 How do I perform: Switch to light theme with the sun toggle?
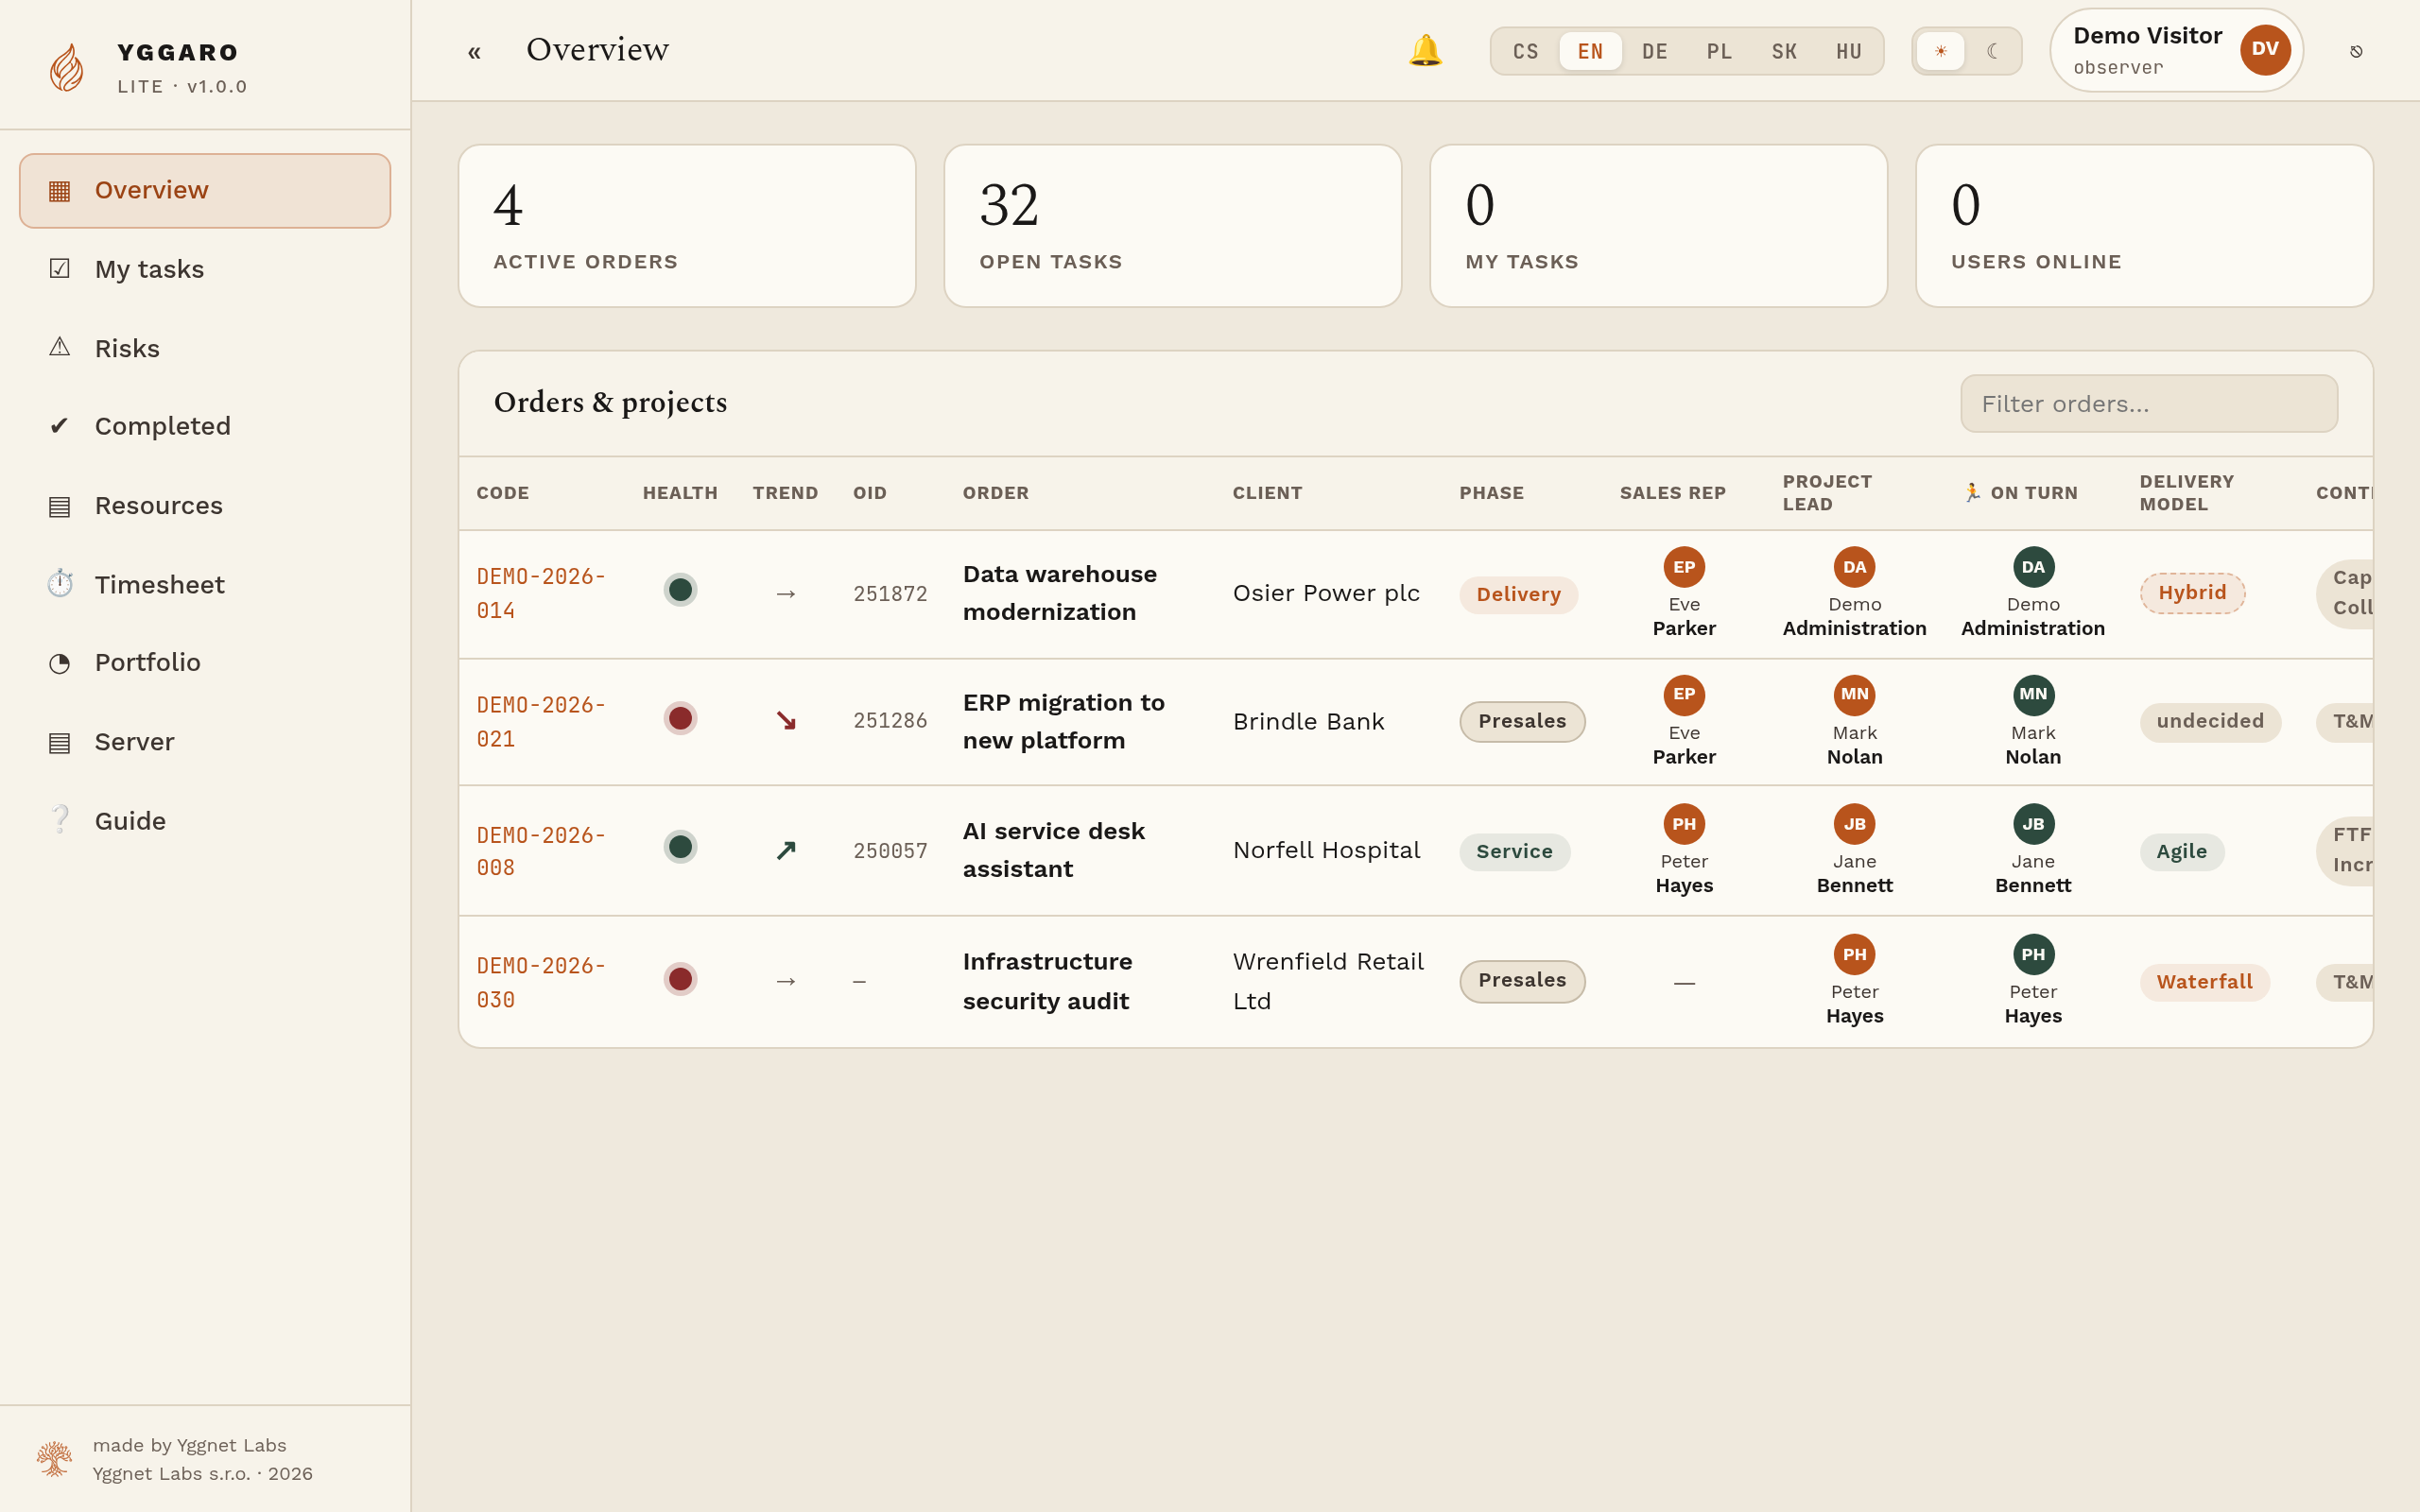1940,51
